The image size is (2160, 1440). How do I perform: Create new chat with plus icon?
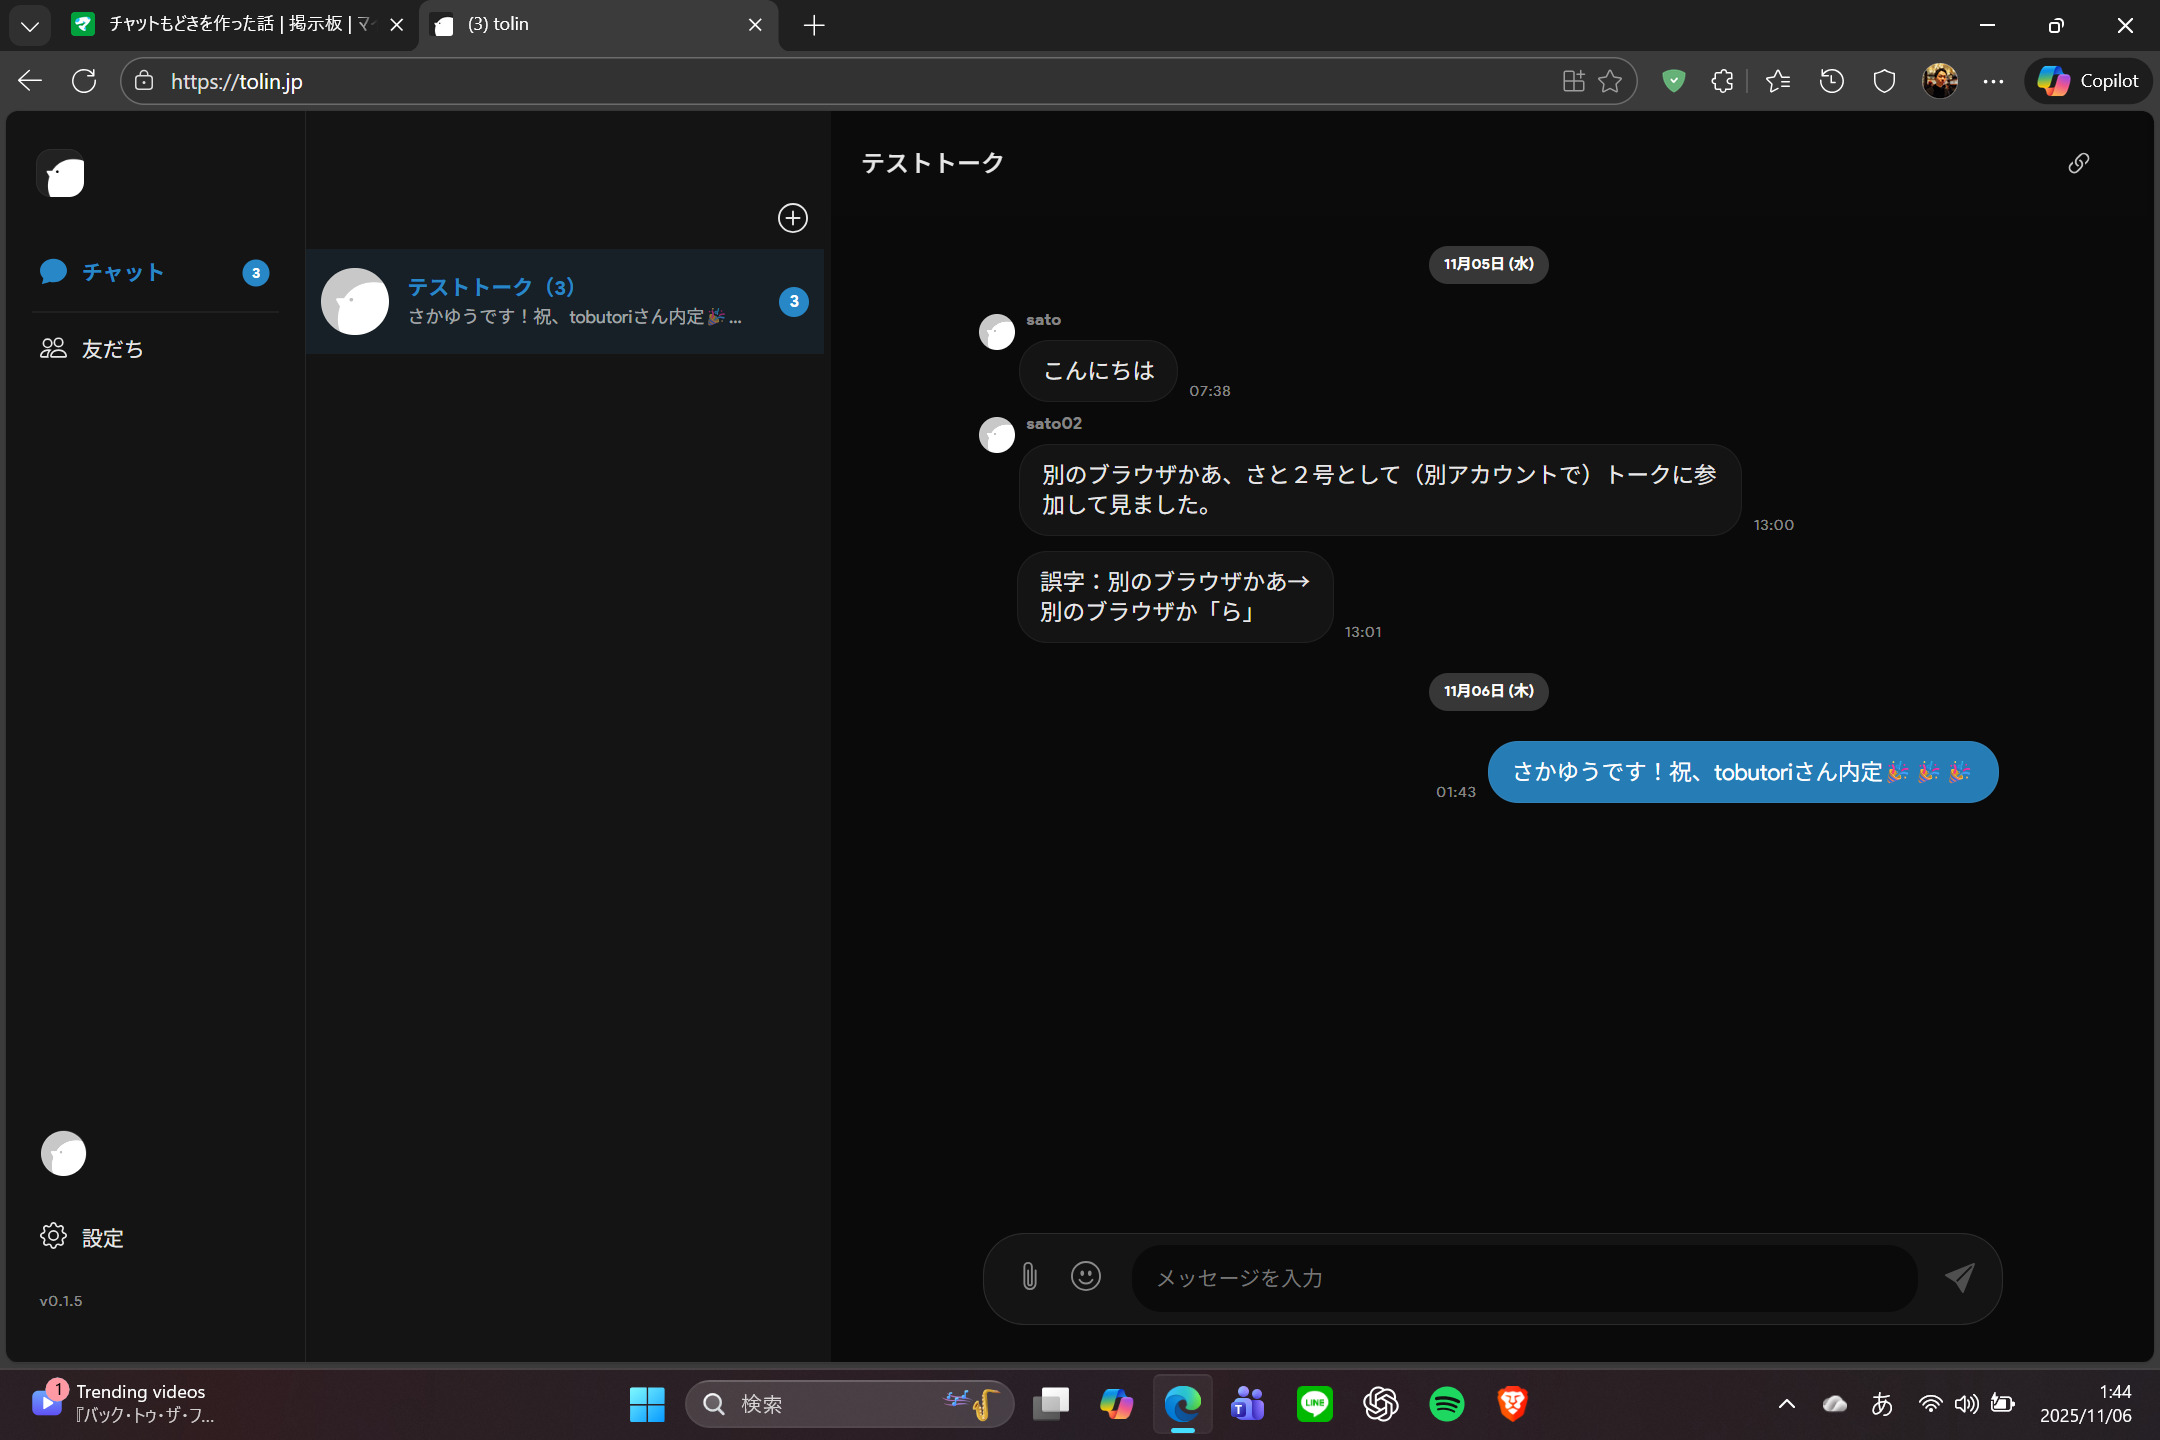pyautogui.click(x=793, y=218)
